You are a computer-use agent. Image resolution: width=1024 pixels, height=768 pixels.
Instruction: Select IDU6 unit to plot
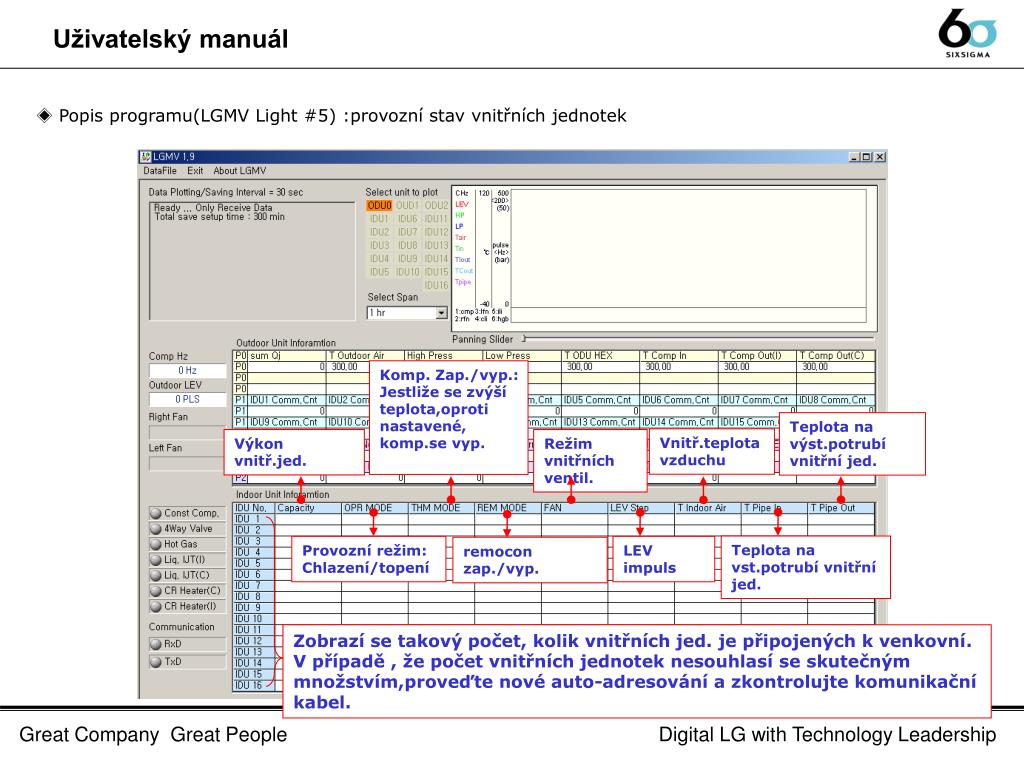coord(408,219)
